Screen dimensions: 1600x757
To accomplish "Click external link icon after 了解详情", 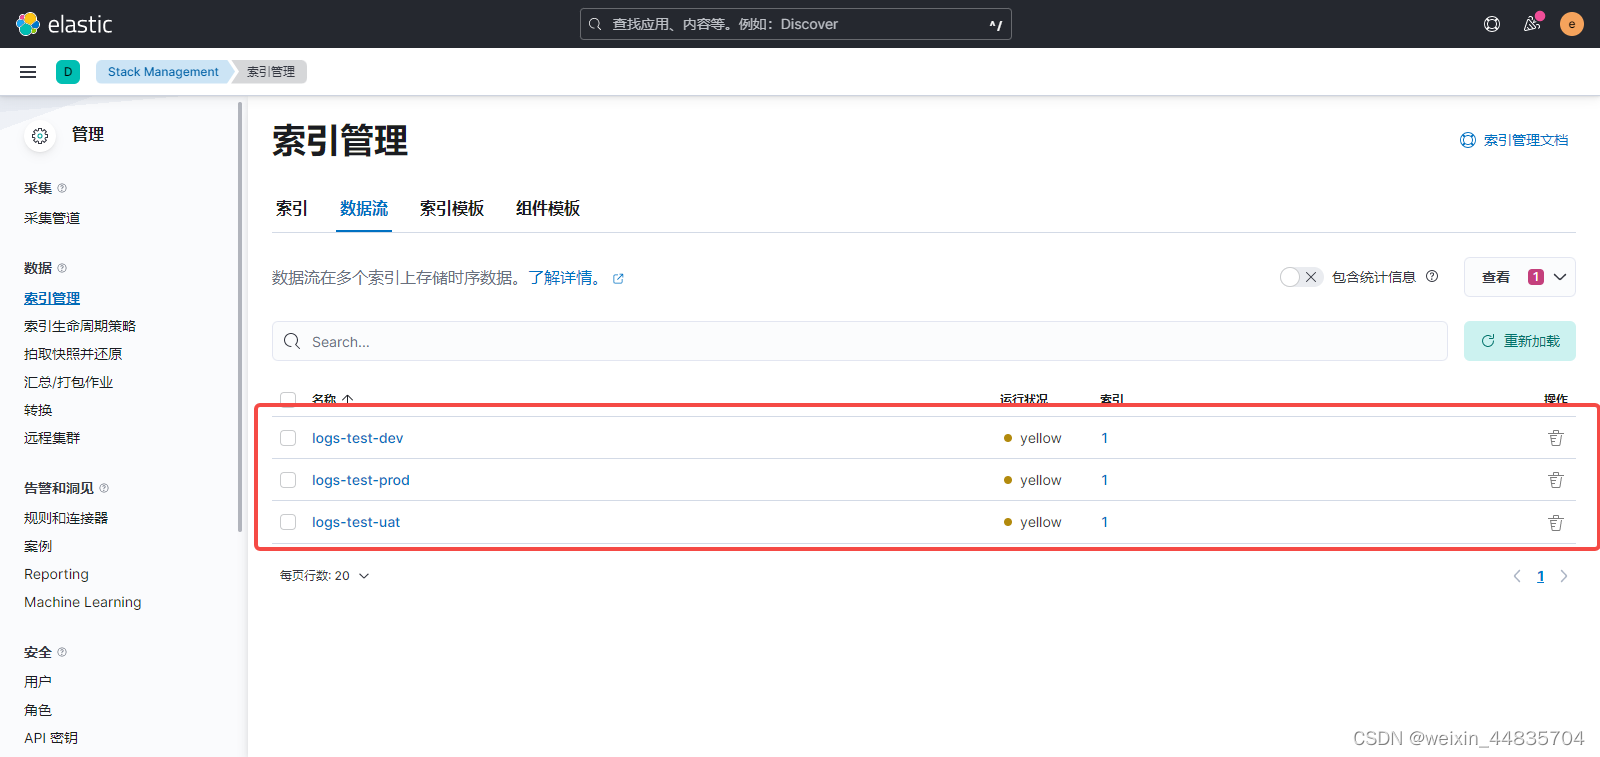I will pyautogui.click(x=618, y=279).
